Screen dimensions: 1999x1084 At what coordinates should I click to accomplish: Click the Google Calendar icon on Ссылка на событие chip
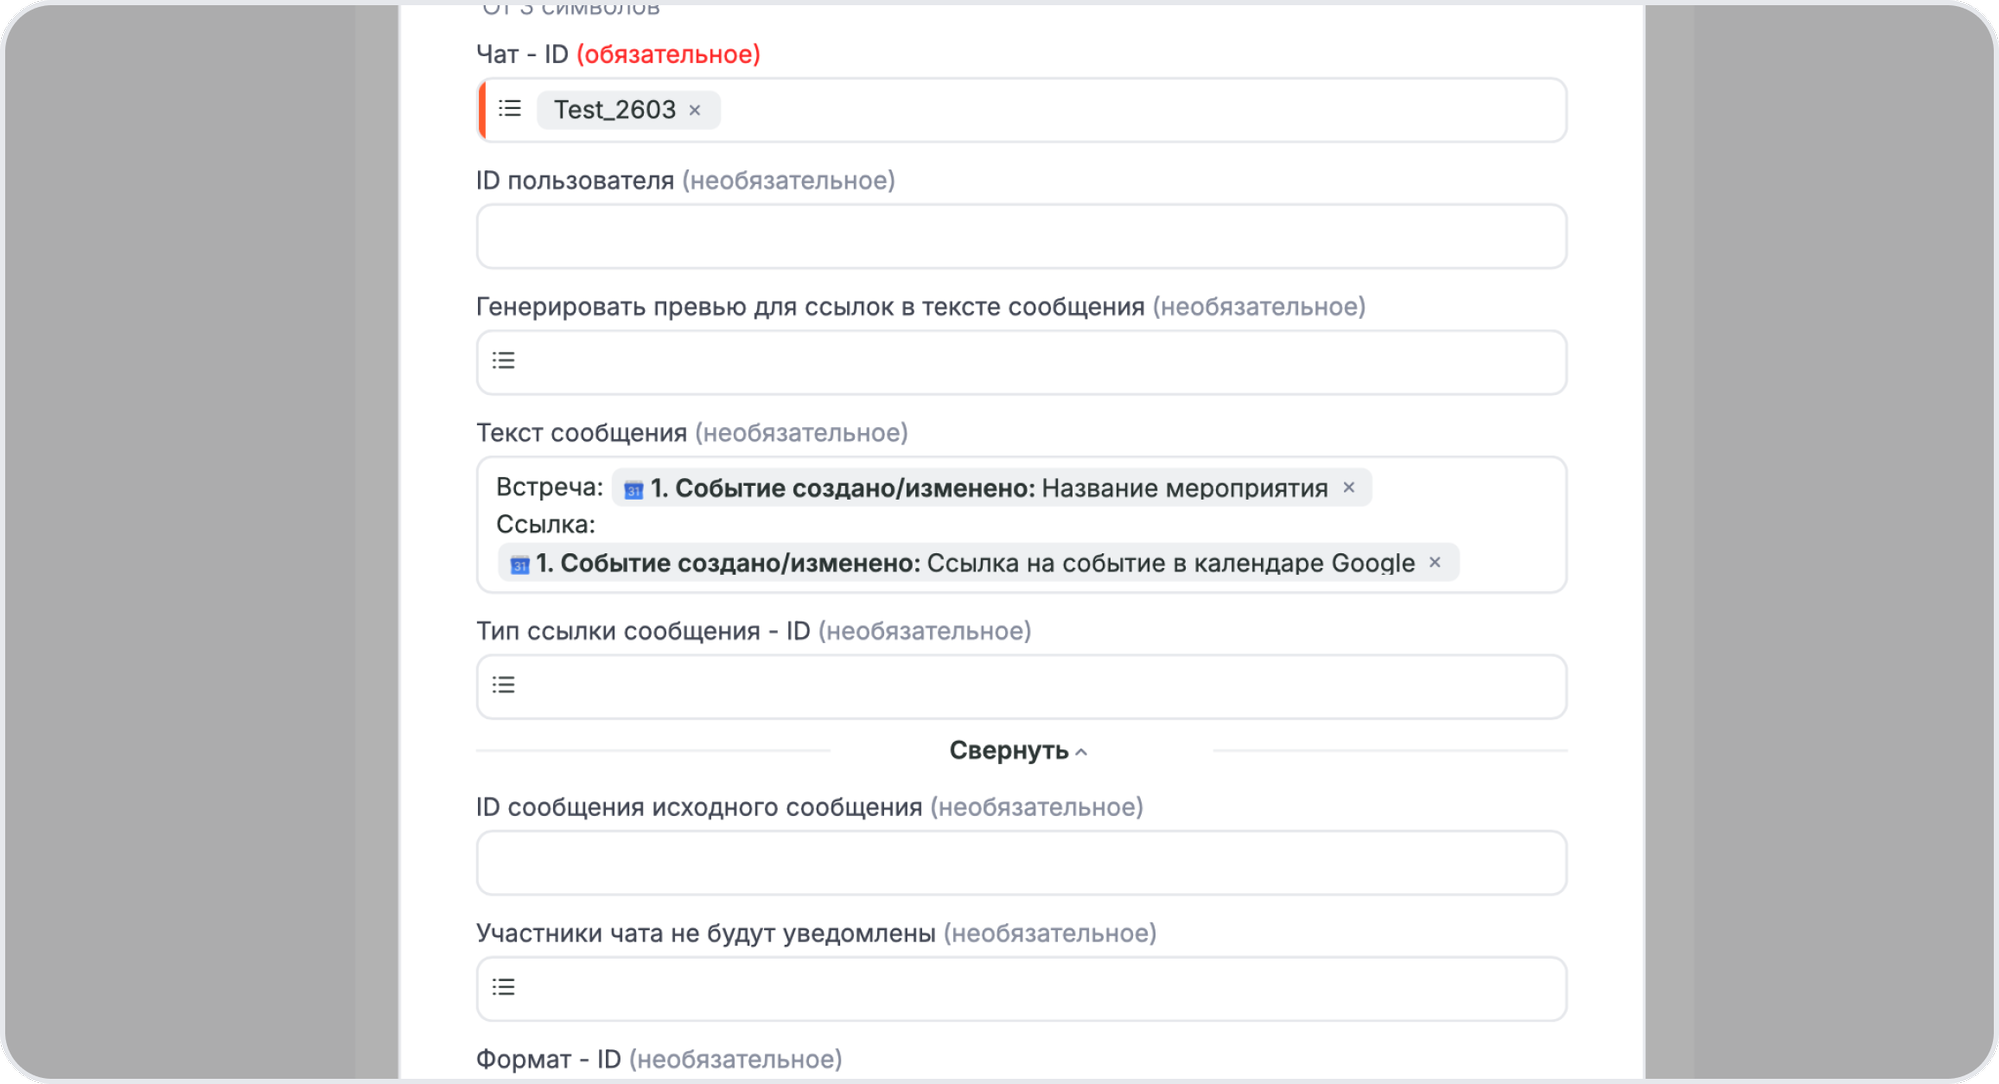[518, 563]
